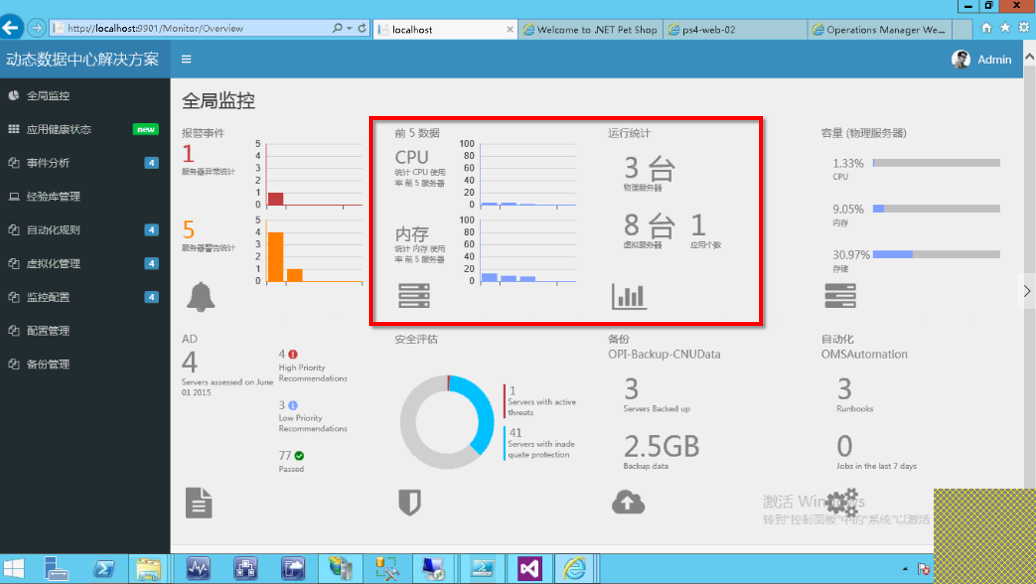Open the Admin user profile menu
This screenshot has height=584, width=1036.
tap(982, 60)
